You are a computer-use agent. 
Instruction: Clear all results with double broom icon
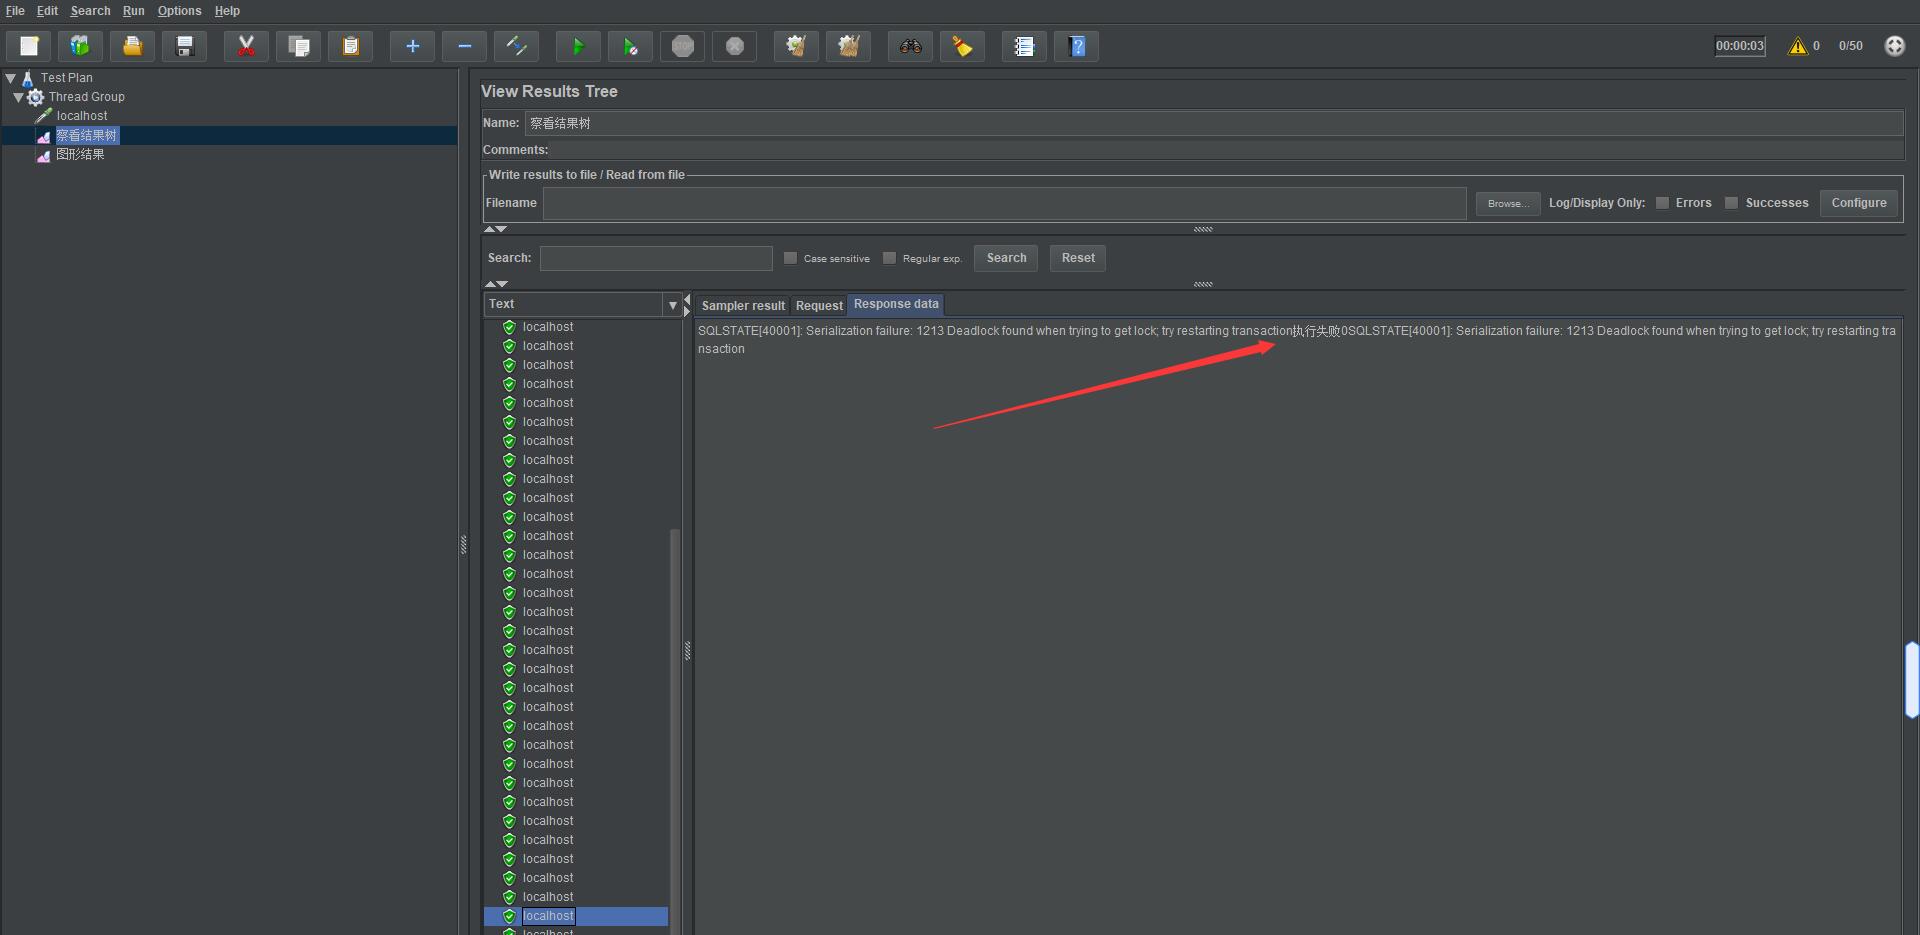(x=848, y=46)
